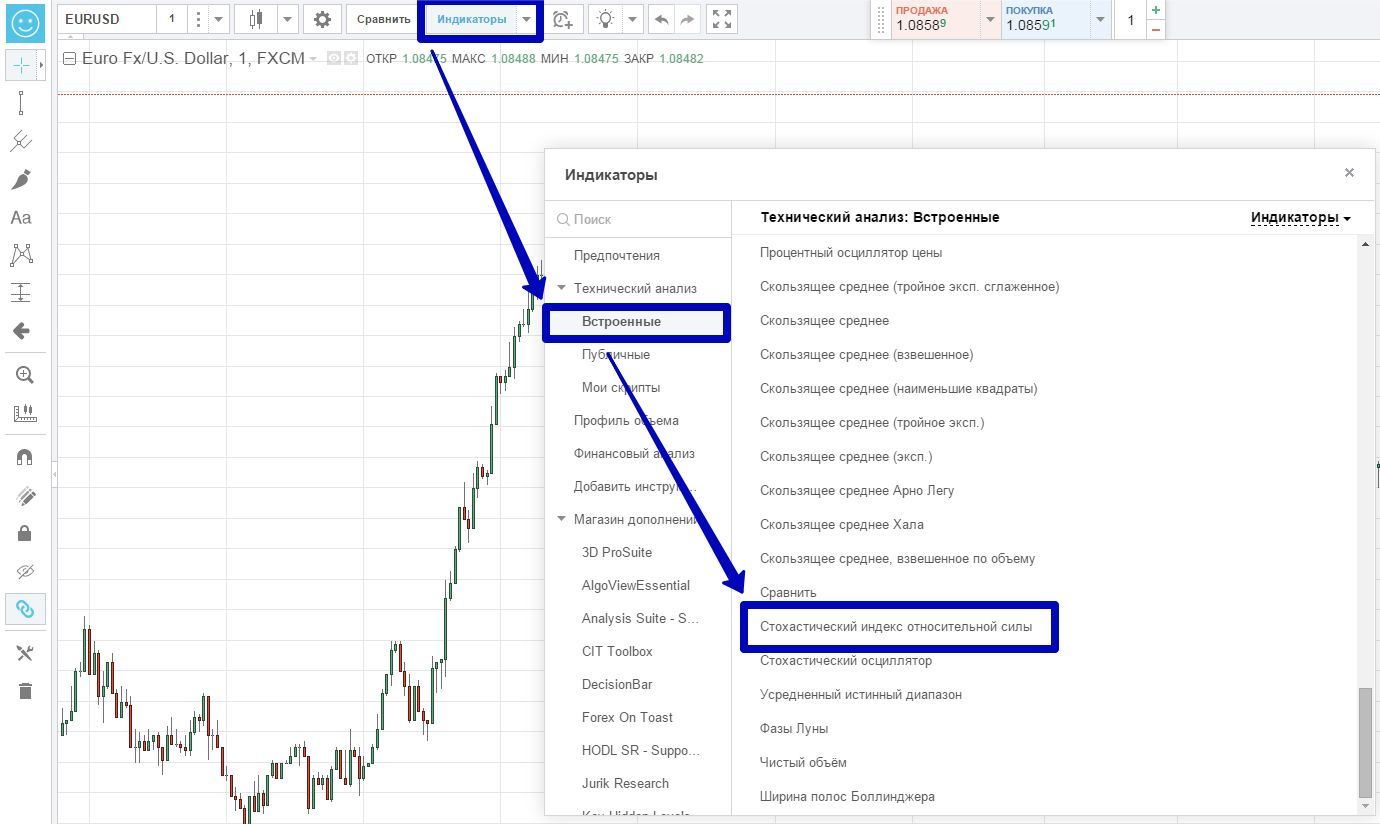1380x824 pixels.
Task: Select 3D ProSuite add-on
Action: [x=617, y=552]
